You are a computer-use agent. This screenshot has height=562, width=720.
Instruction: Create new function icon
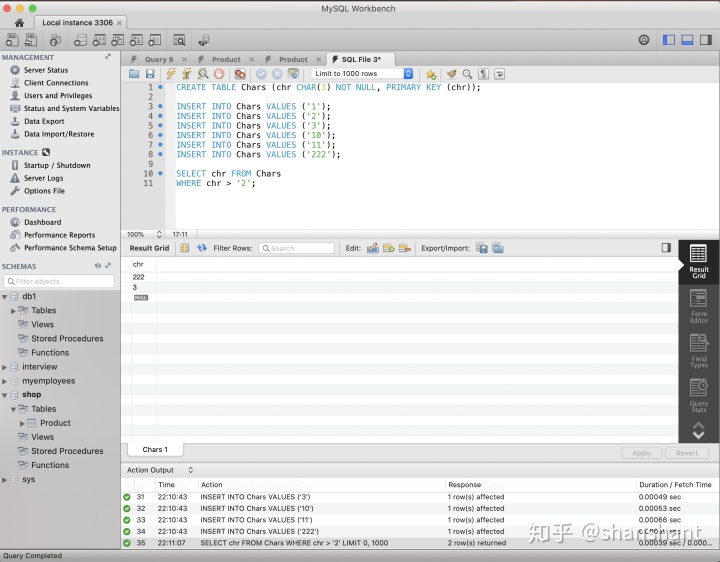155,40
